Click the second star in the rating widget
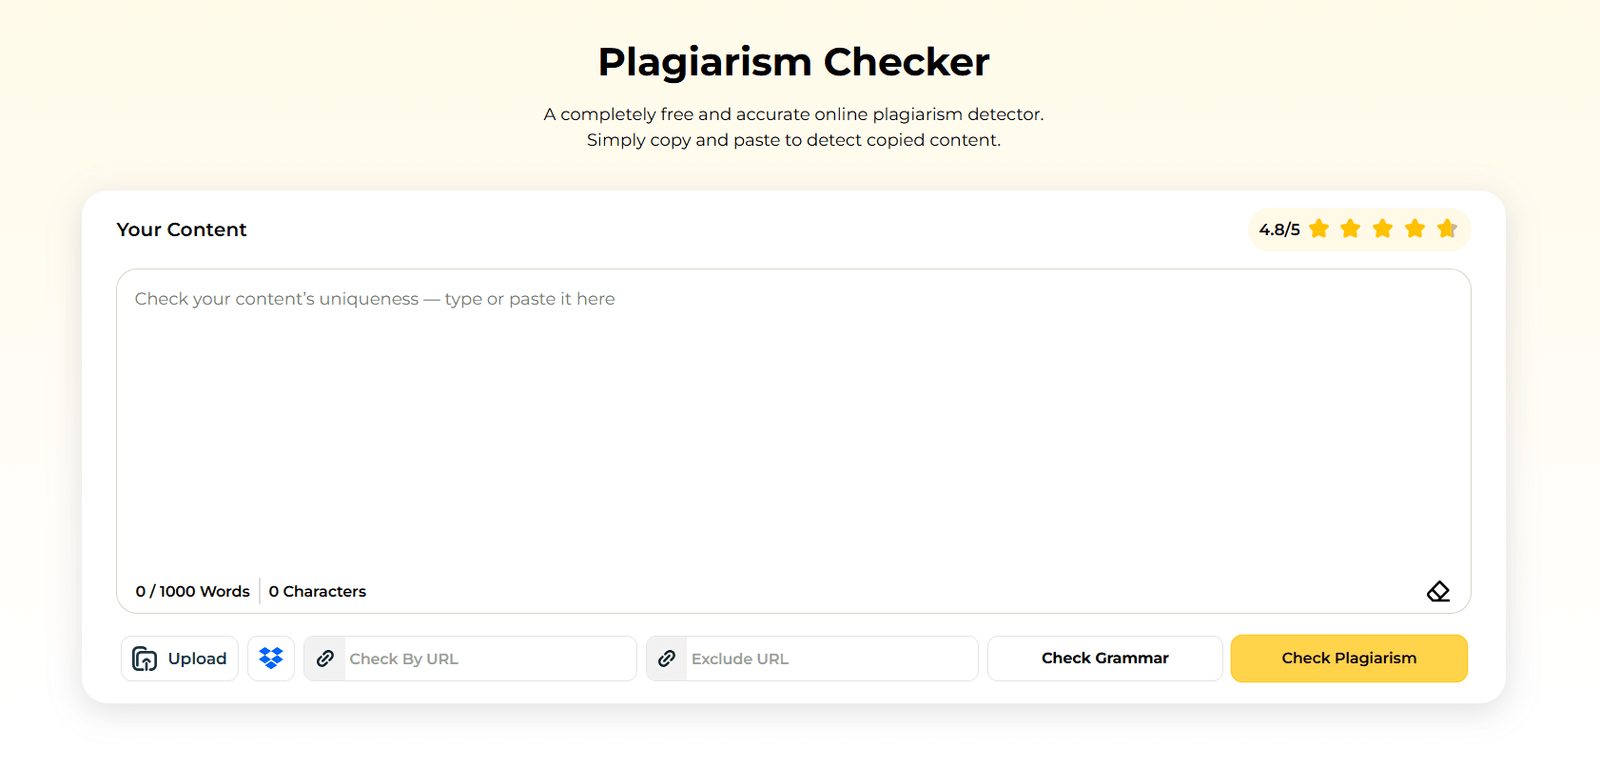1600x771 pixels. [x=1351, y=229]
